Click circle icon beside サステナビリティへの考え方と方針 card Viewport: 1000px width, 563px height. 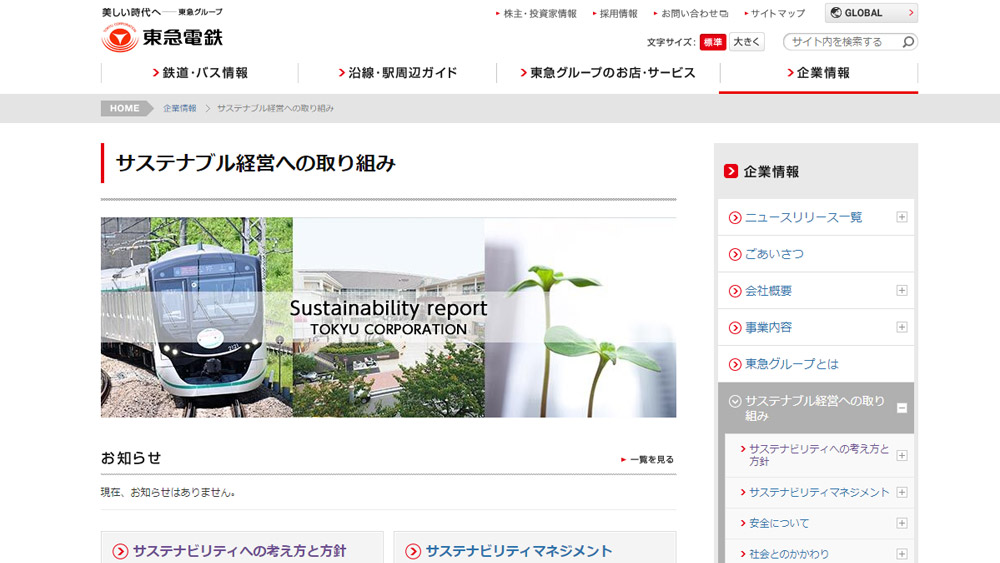(121, 551)
